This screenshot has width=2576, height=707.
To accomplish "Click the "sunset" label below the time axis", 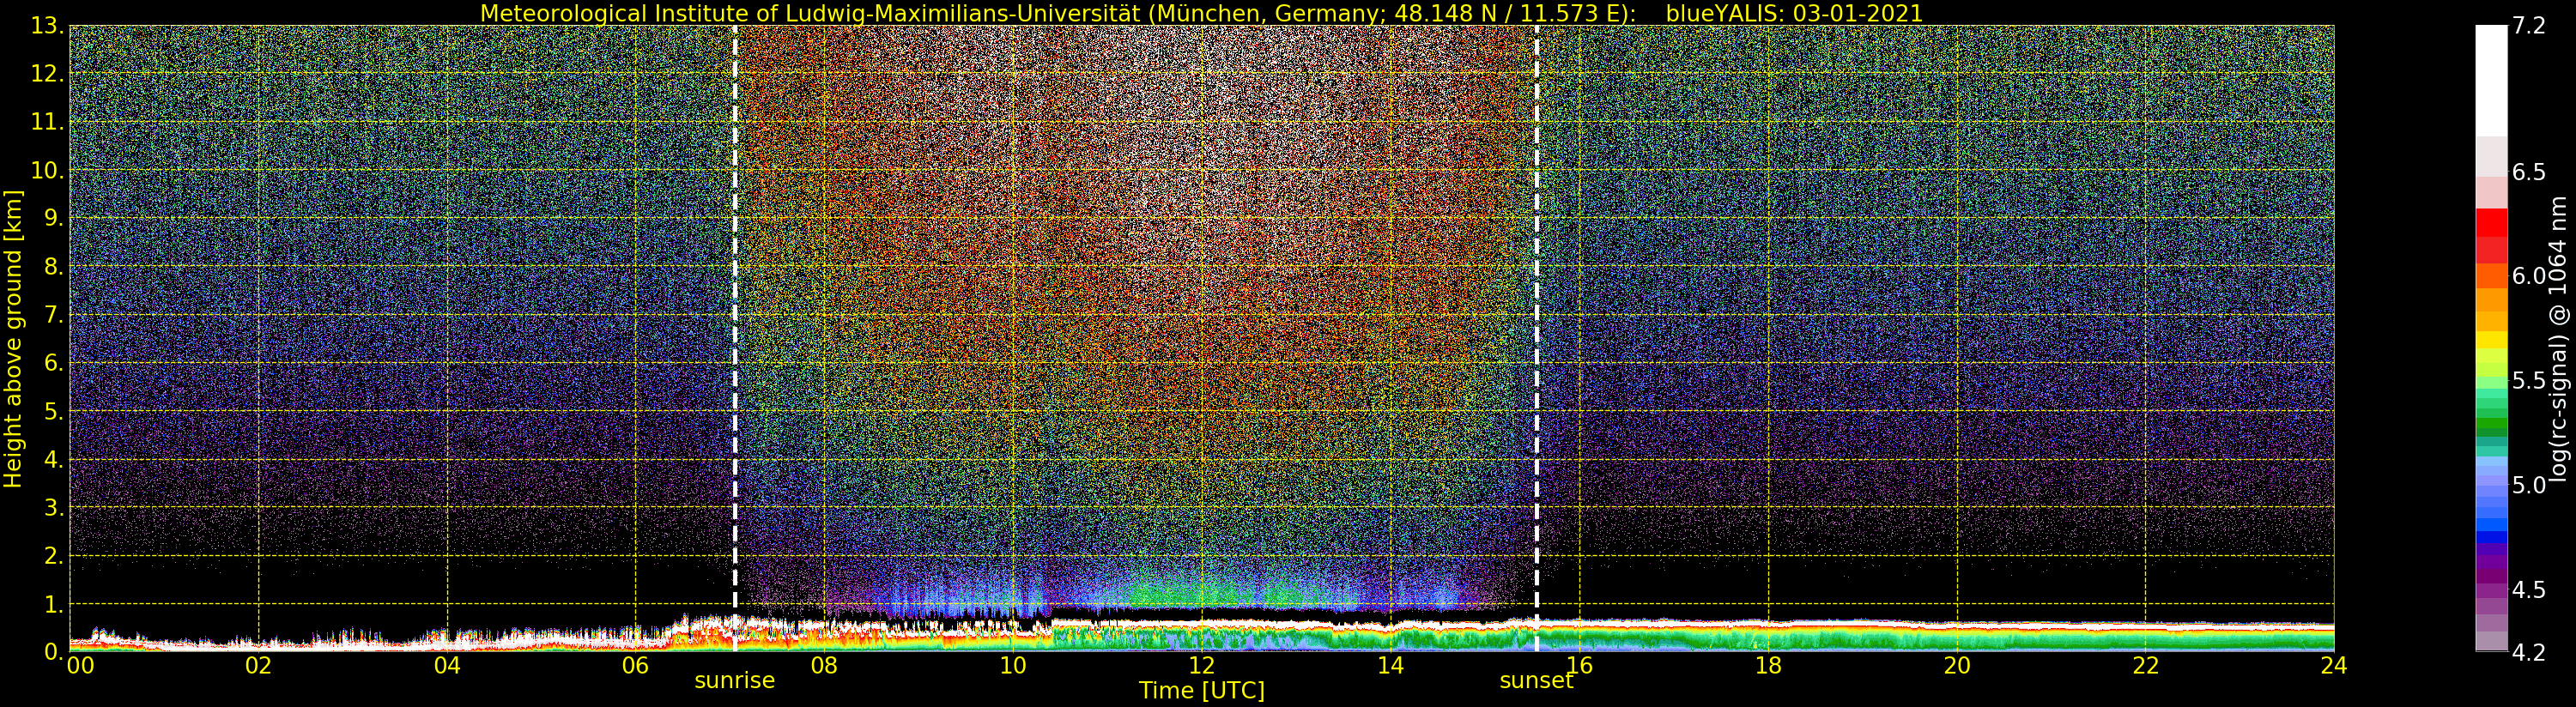I will click(1536, 681).
